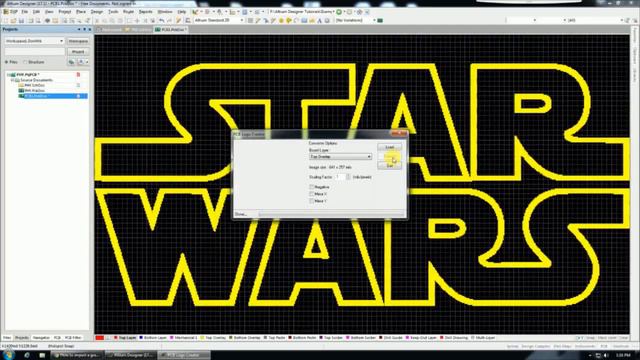
Task: Select the Structure radio button
Action: coord(25,62)
